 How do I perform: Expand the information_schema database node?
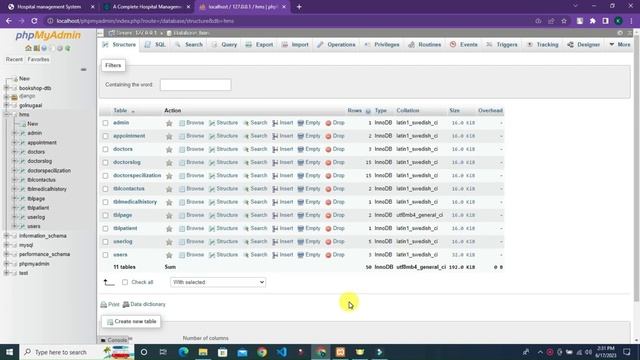click(6, 236)
